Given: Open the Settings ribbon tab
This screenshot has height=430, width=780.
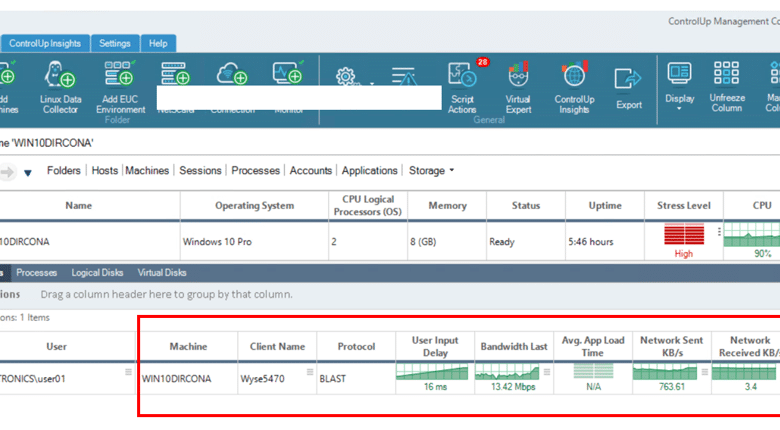Looking at the screenshot, I should [x=114, y=43].
